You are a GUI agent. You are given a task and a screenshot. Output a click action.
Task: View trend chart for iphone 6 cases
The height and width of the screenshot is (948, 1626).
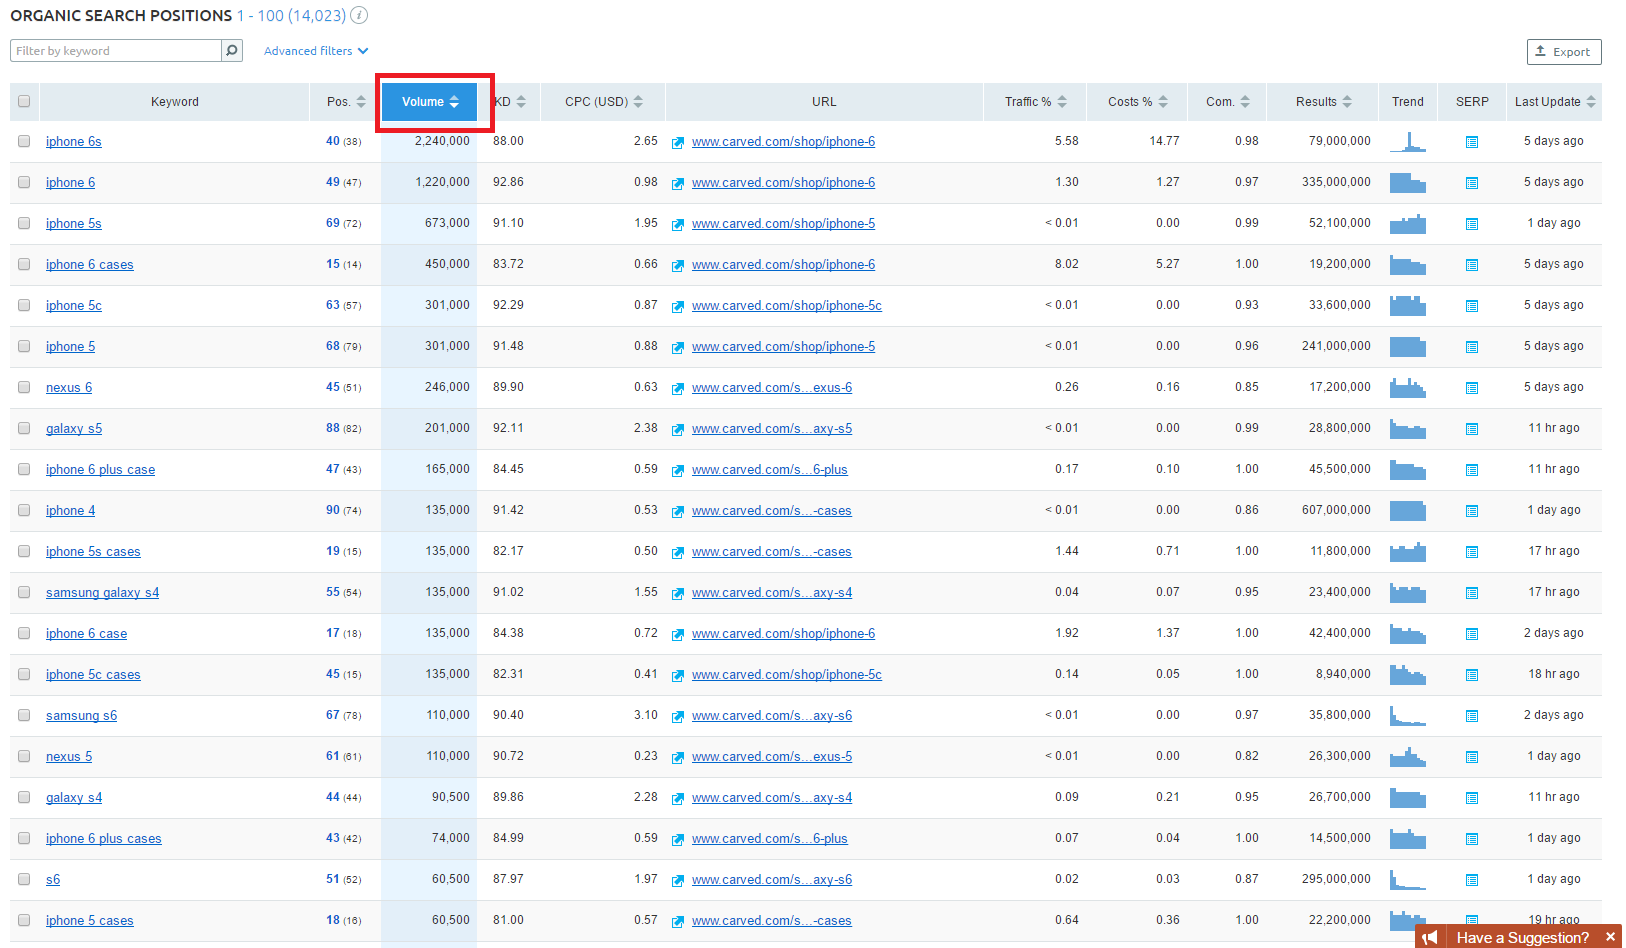click(1408, 264)
